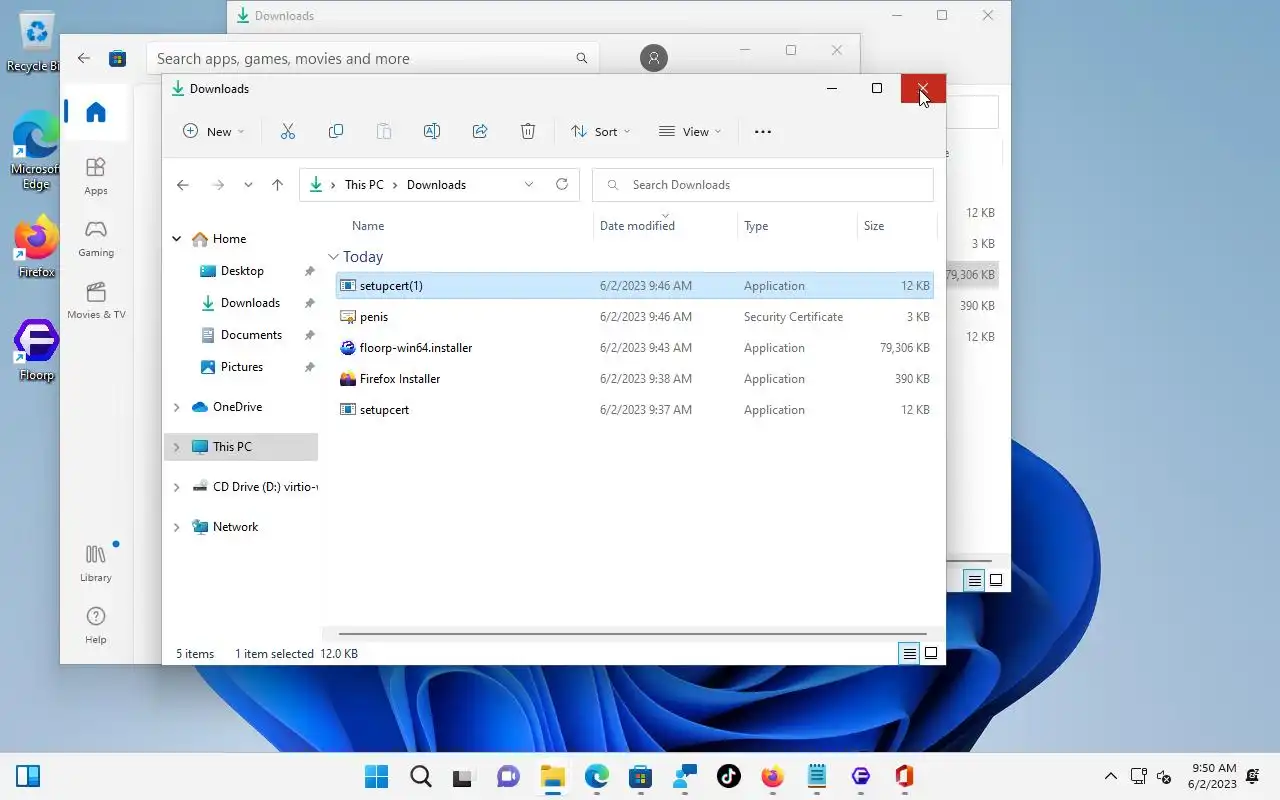Open Apps section in Microsoft Store
The width and height of the screenshot is (1280, 800).
(x=96, y=176)
